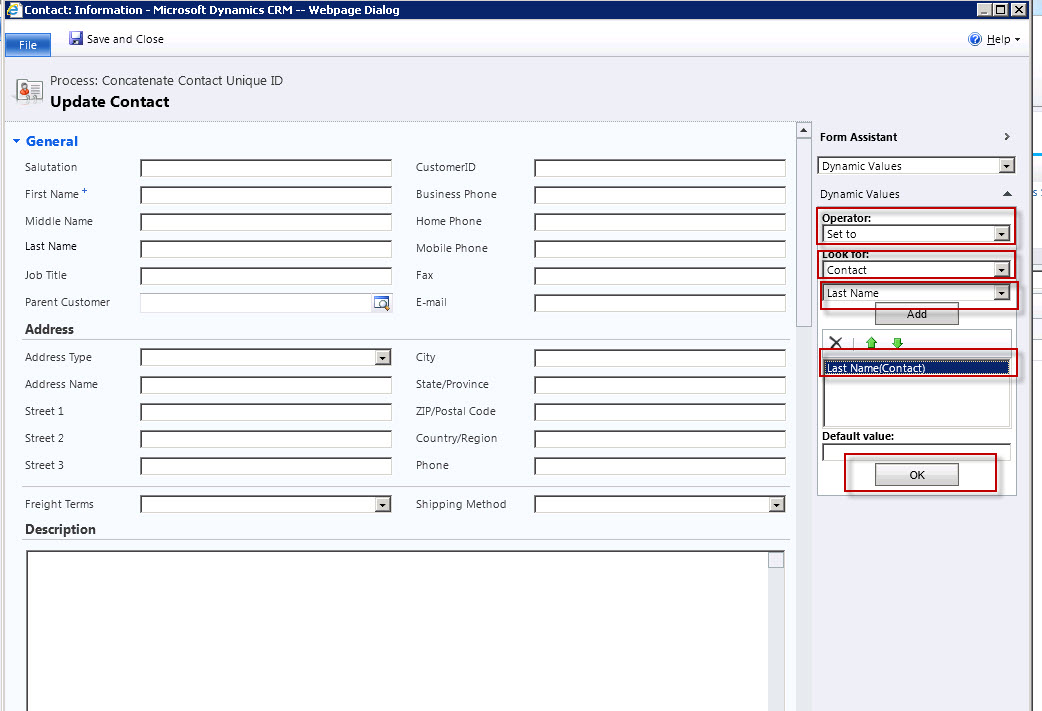This screenshot has width=1042, height=711.
Task: Open the Address Type dropdown
Action: tap(382, 358)
